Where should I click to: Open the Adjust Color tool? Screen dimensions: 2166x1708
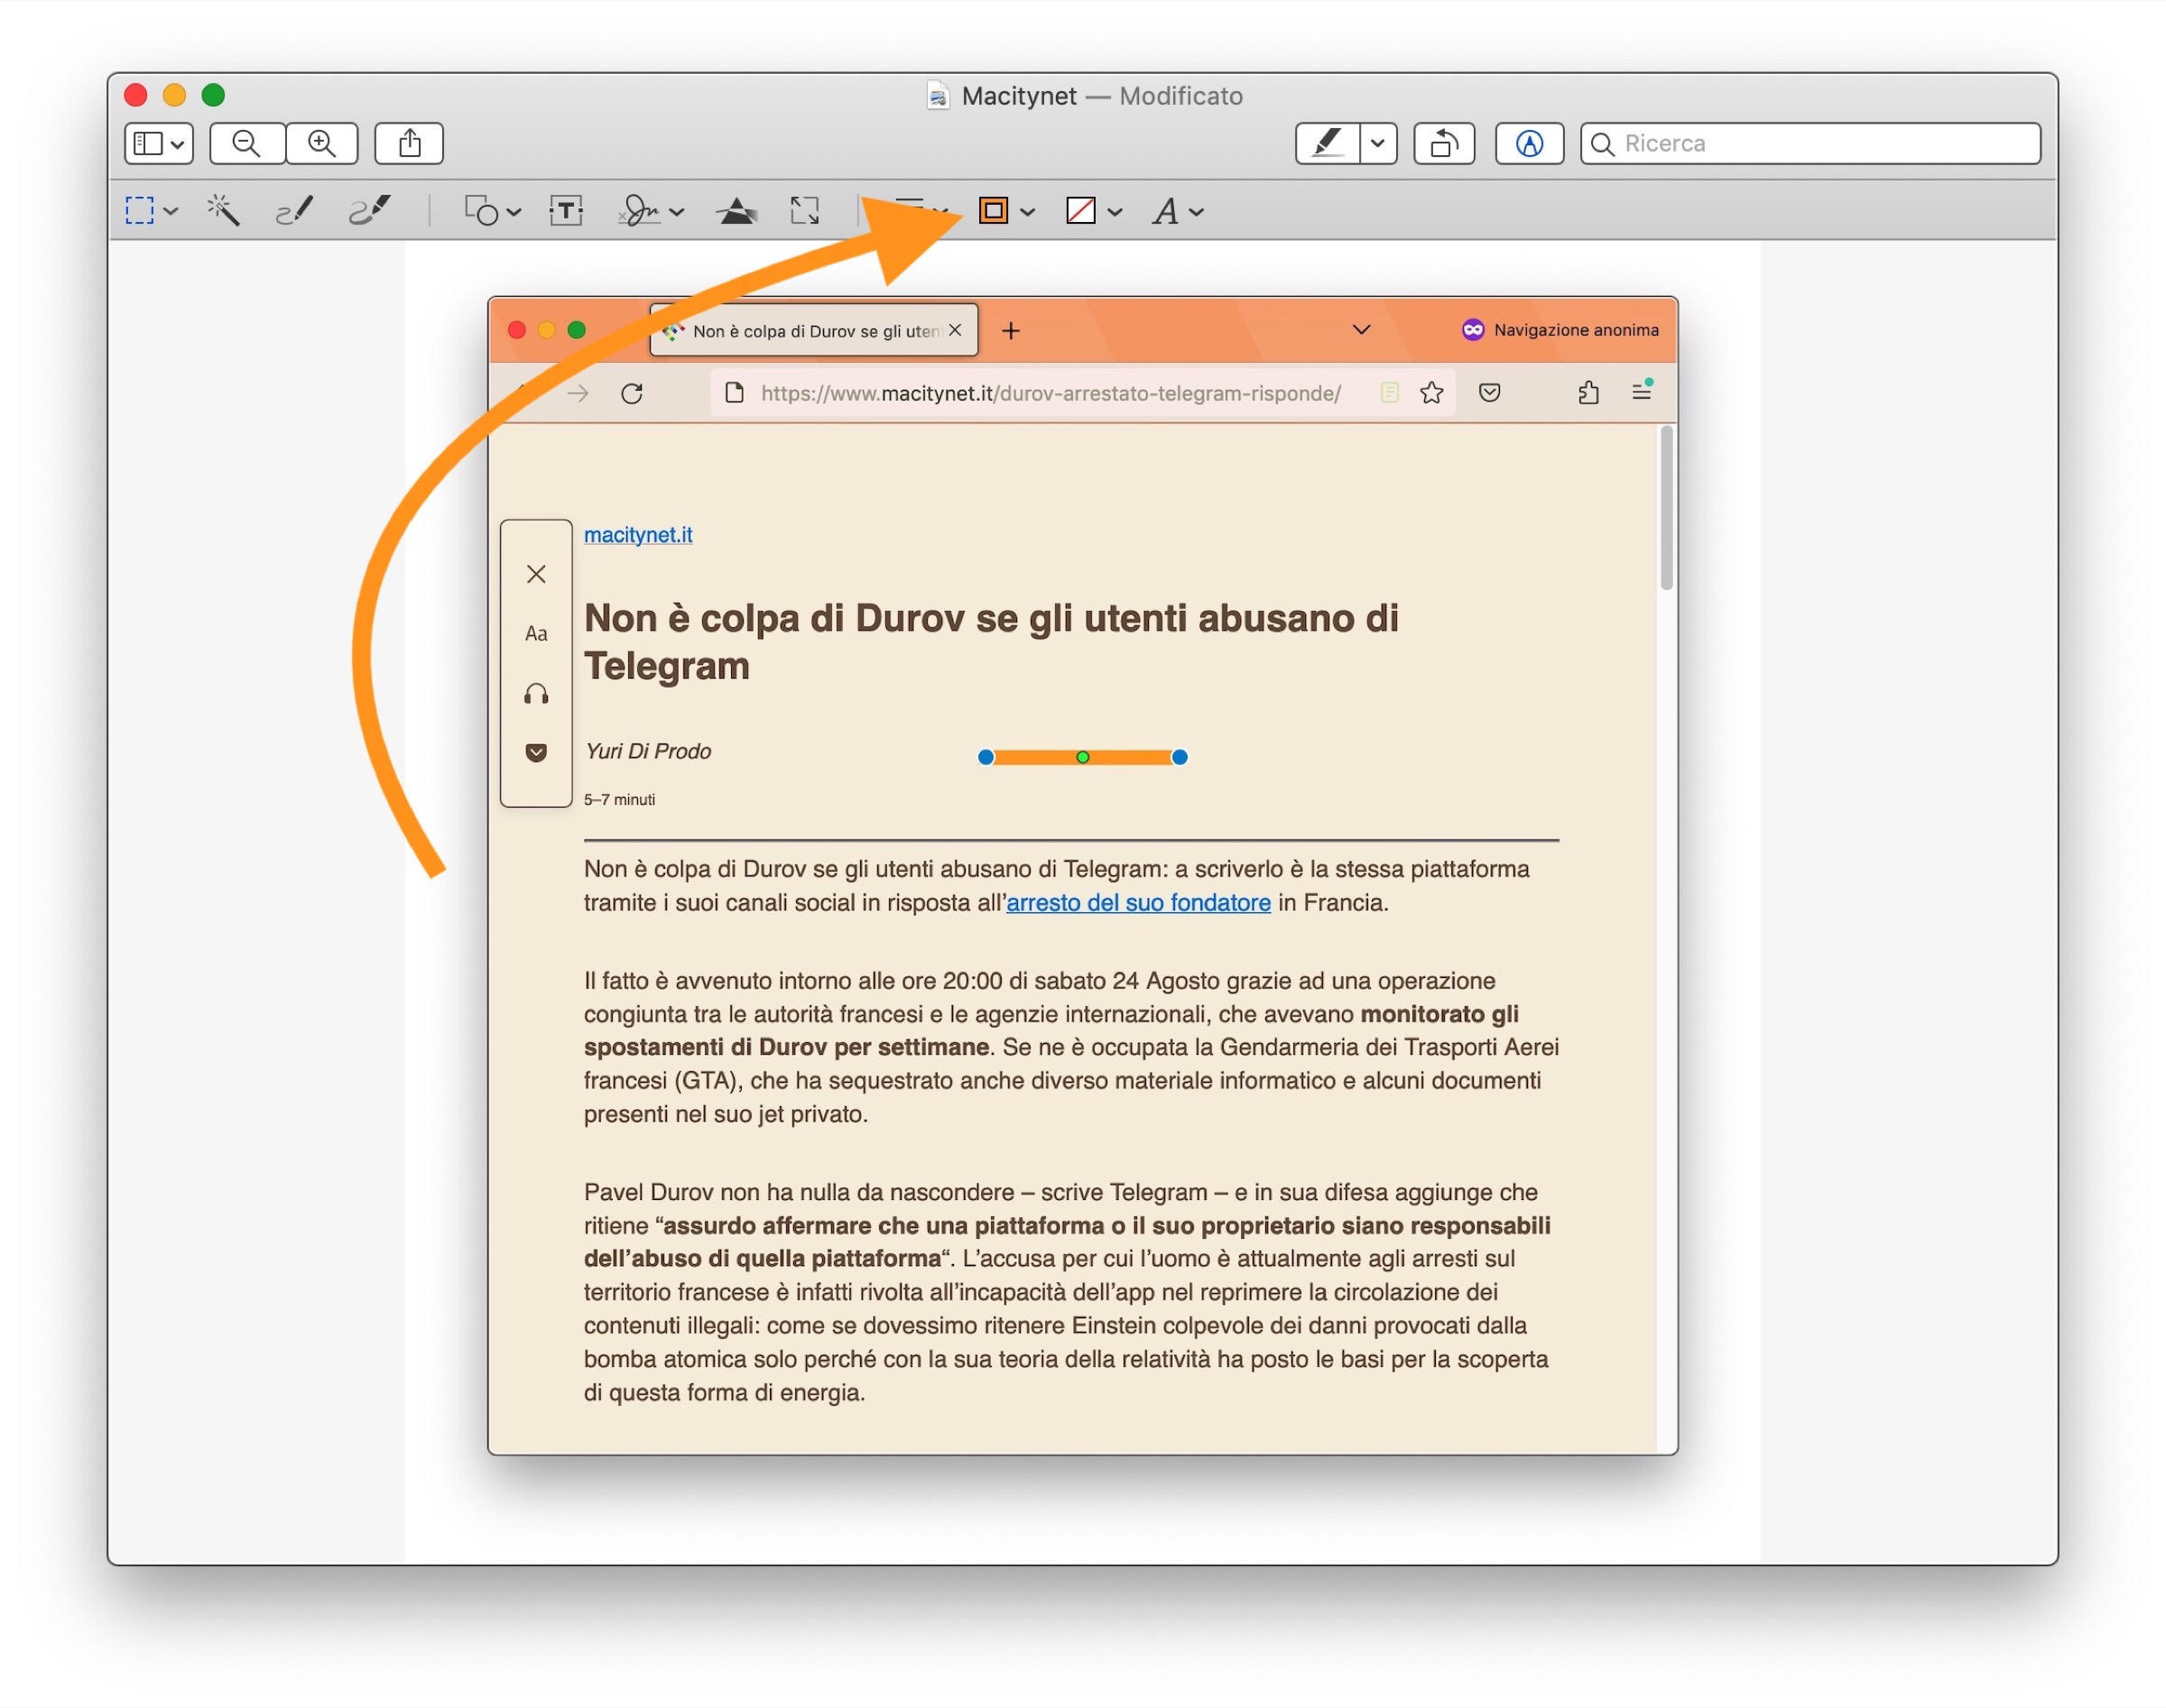736,211
